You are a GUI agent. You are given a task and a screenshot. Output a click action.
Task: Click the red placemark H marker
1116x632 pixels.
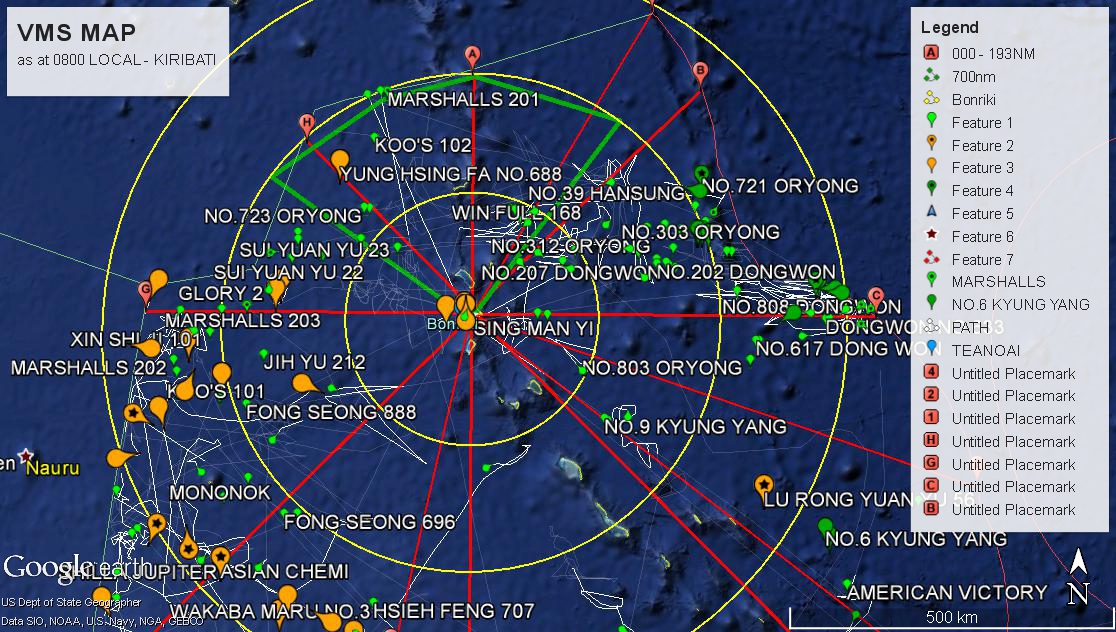[307, 123]
